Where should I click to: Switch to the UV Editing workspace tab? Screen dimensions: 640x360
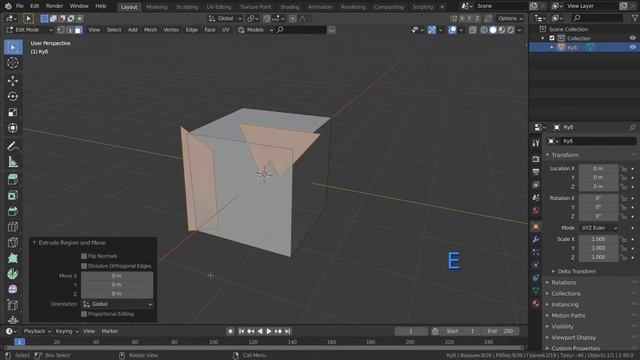pyautogui.click(x=219, y=7)
